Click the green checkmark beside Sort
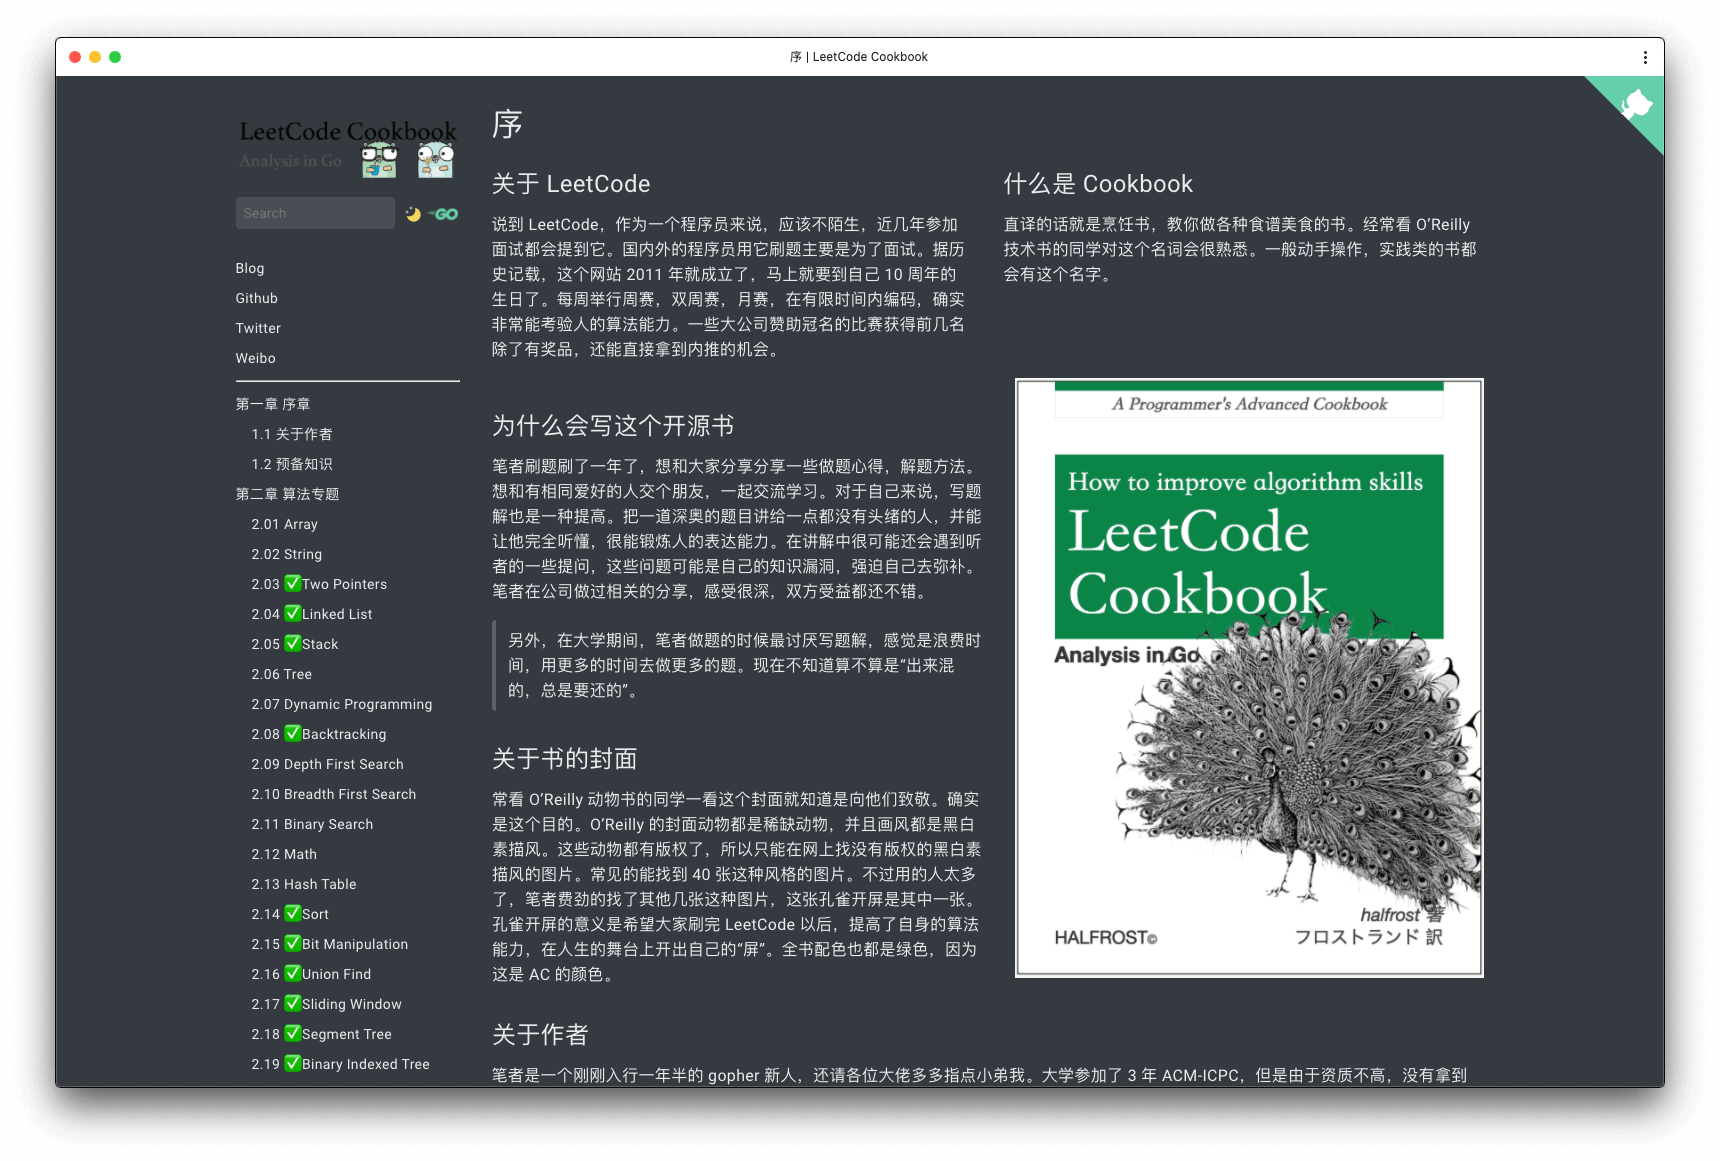 pyautogui.click(x=293, y=913)
